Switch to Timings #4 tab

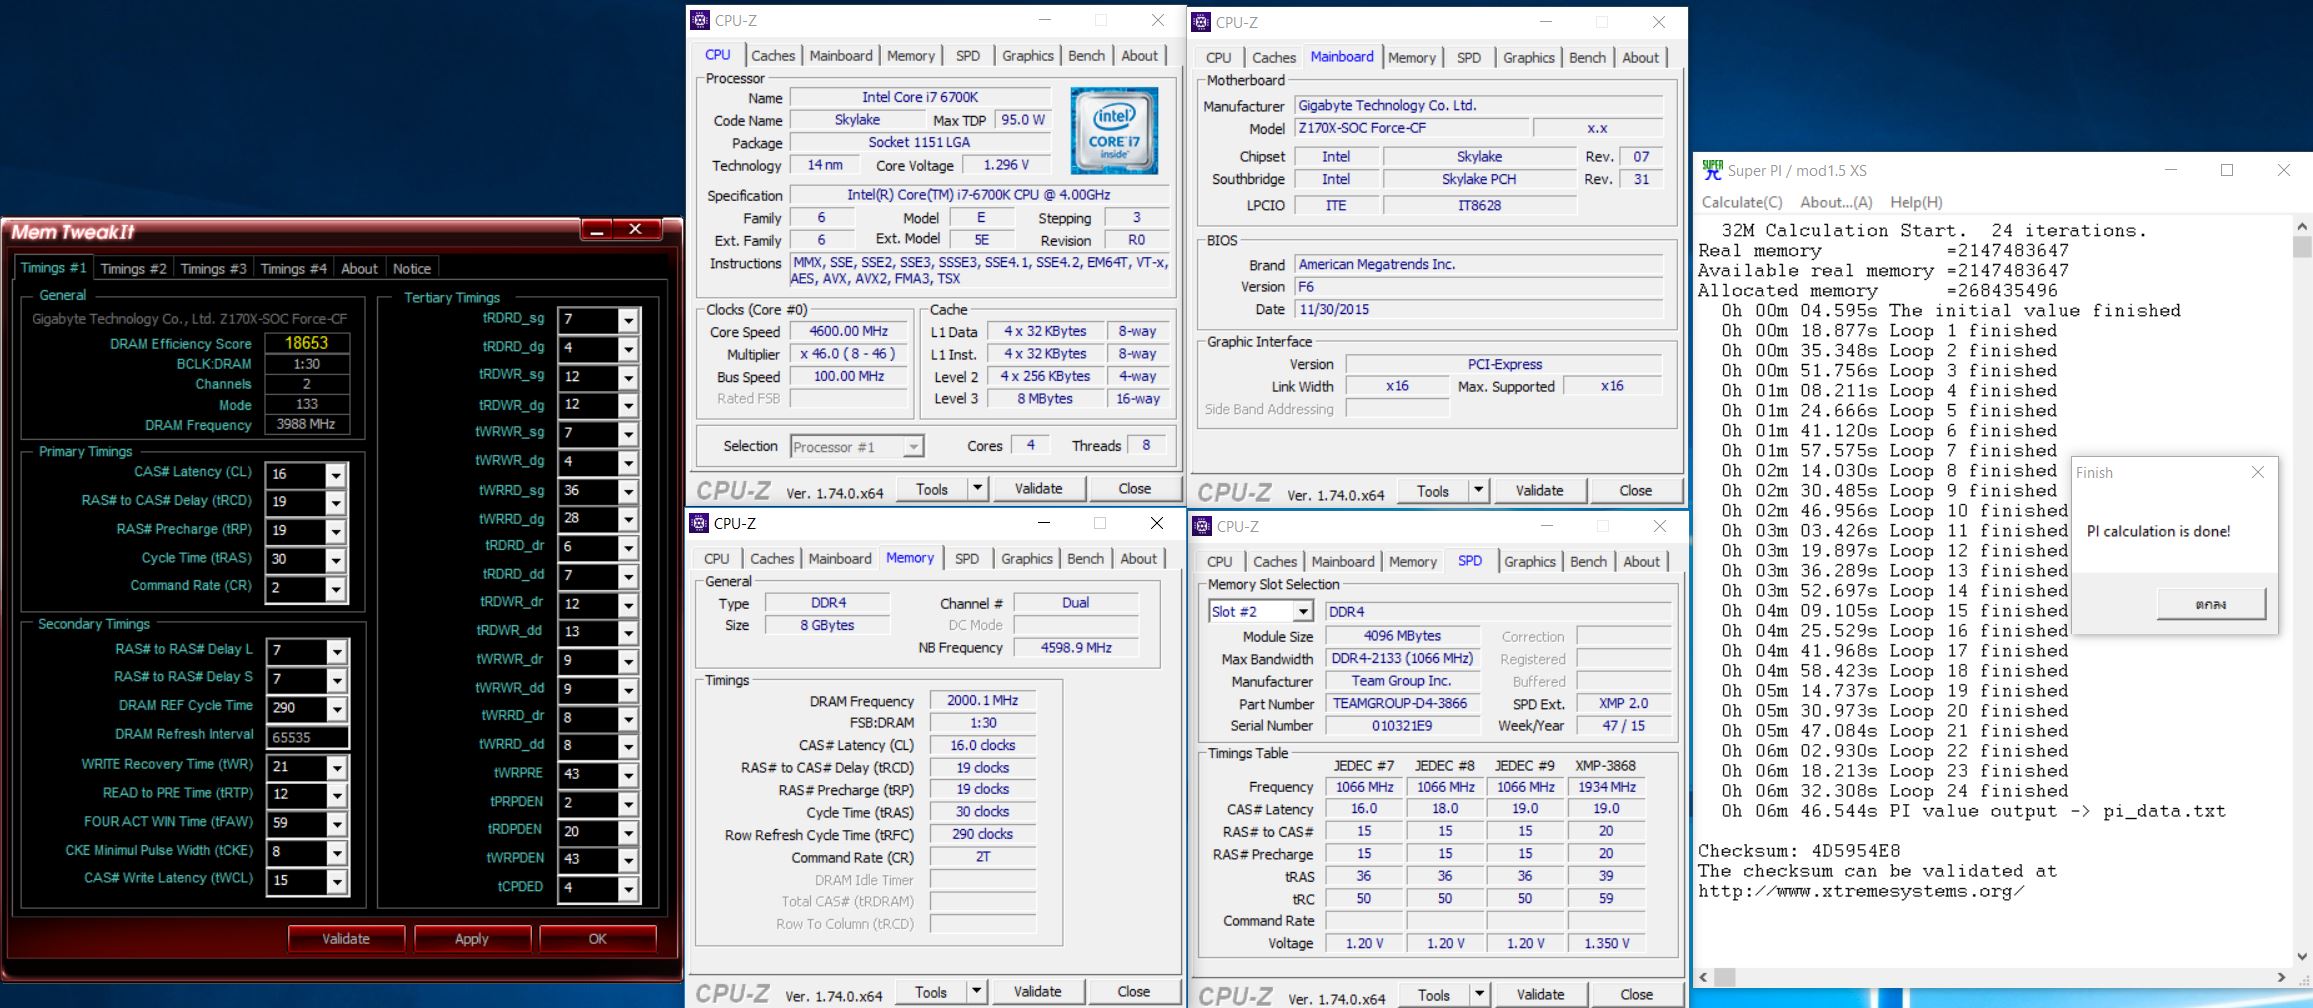point(293,268)
